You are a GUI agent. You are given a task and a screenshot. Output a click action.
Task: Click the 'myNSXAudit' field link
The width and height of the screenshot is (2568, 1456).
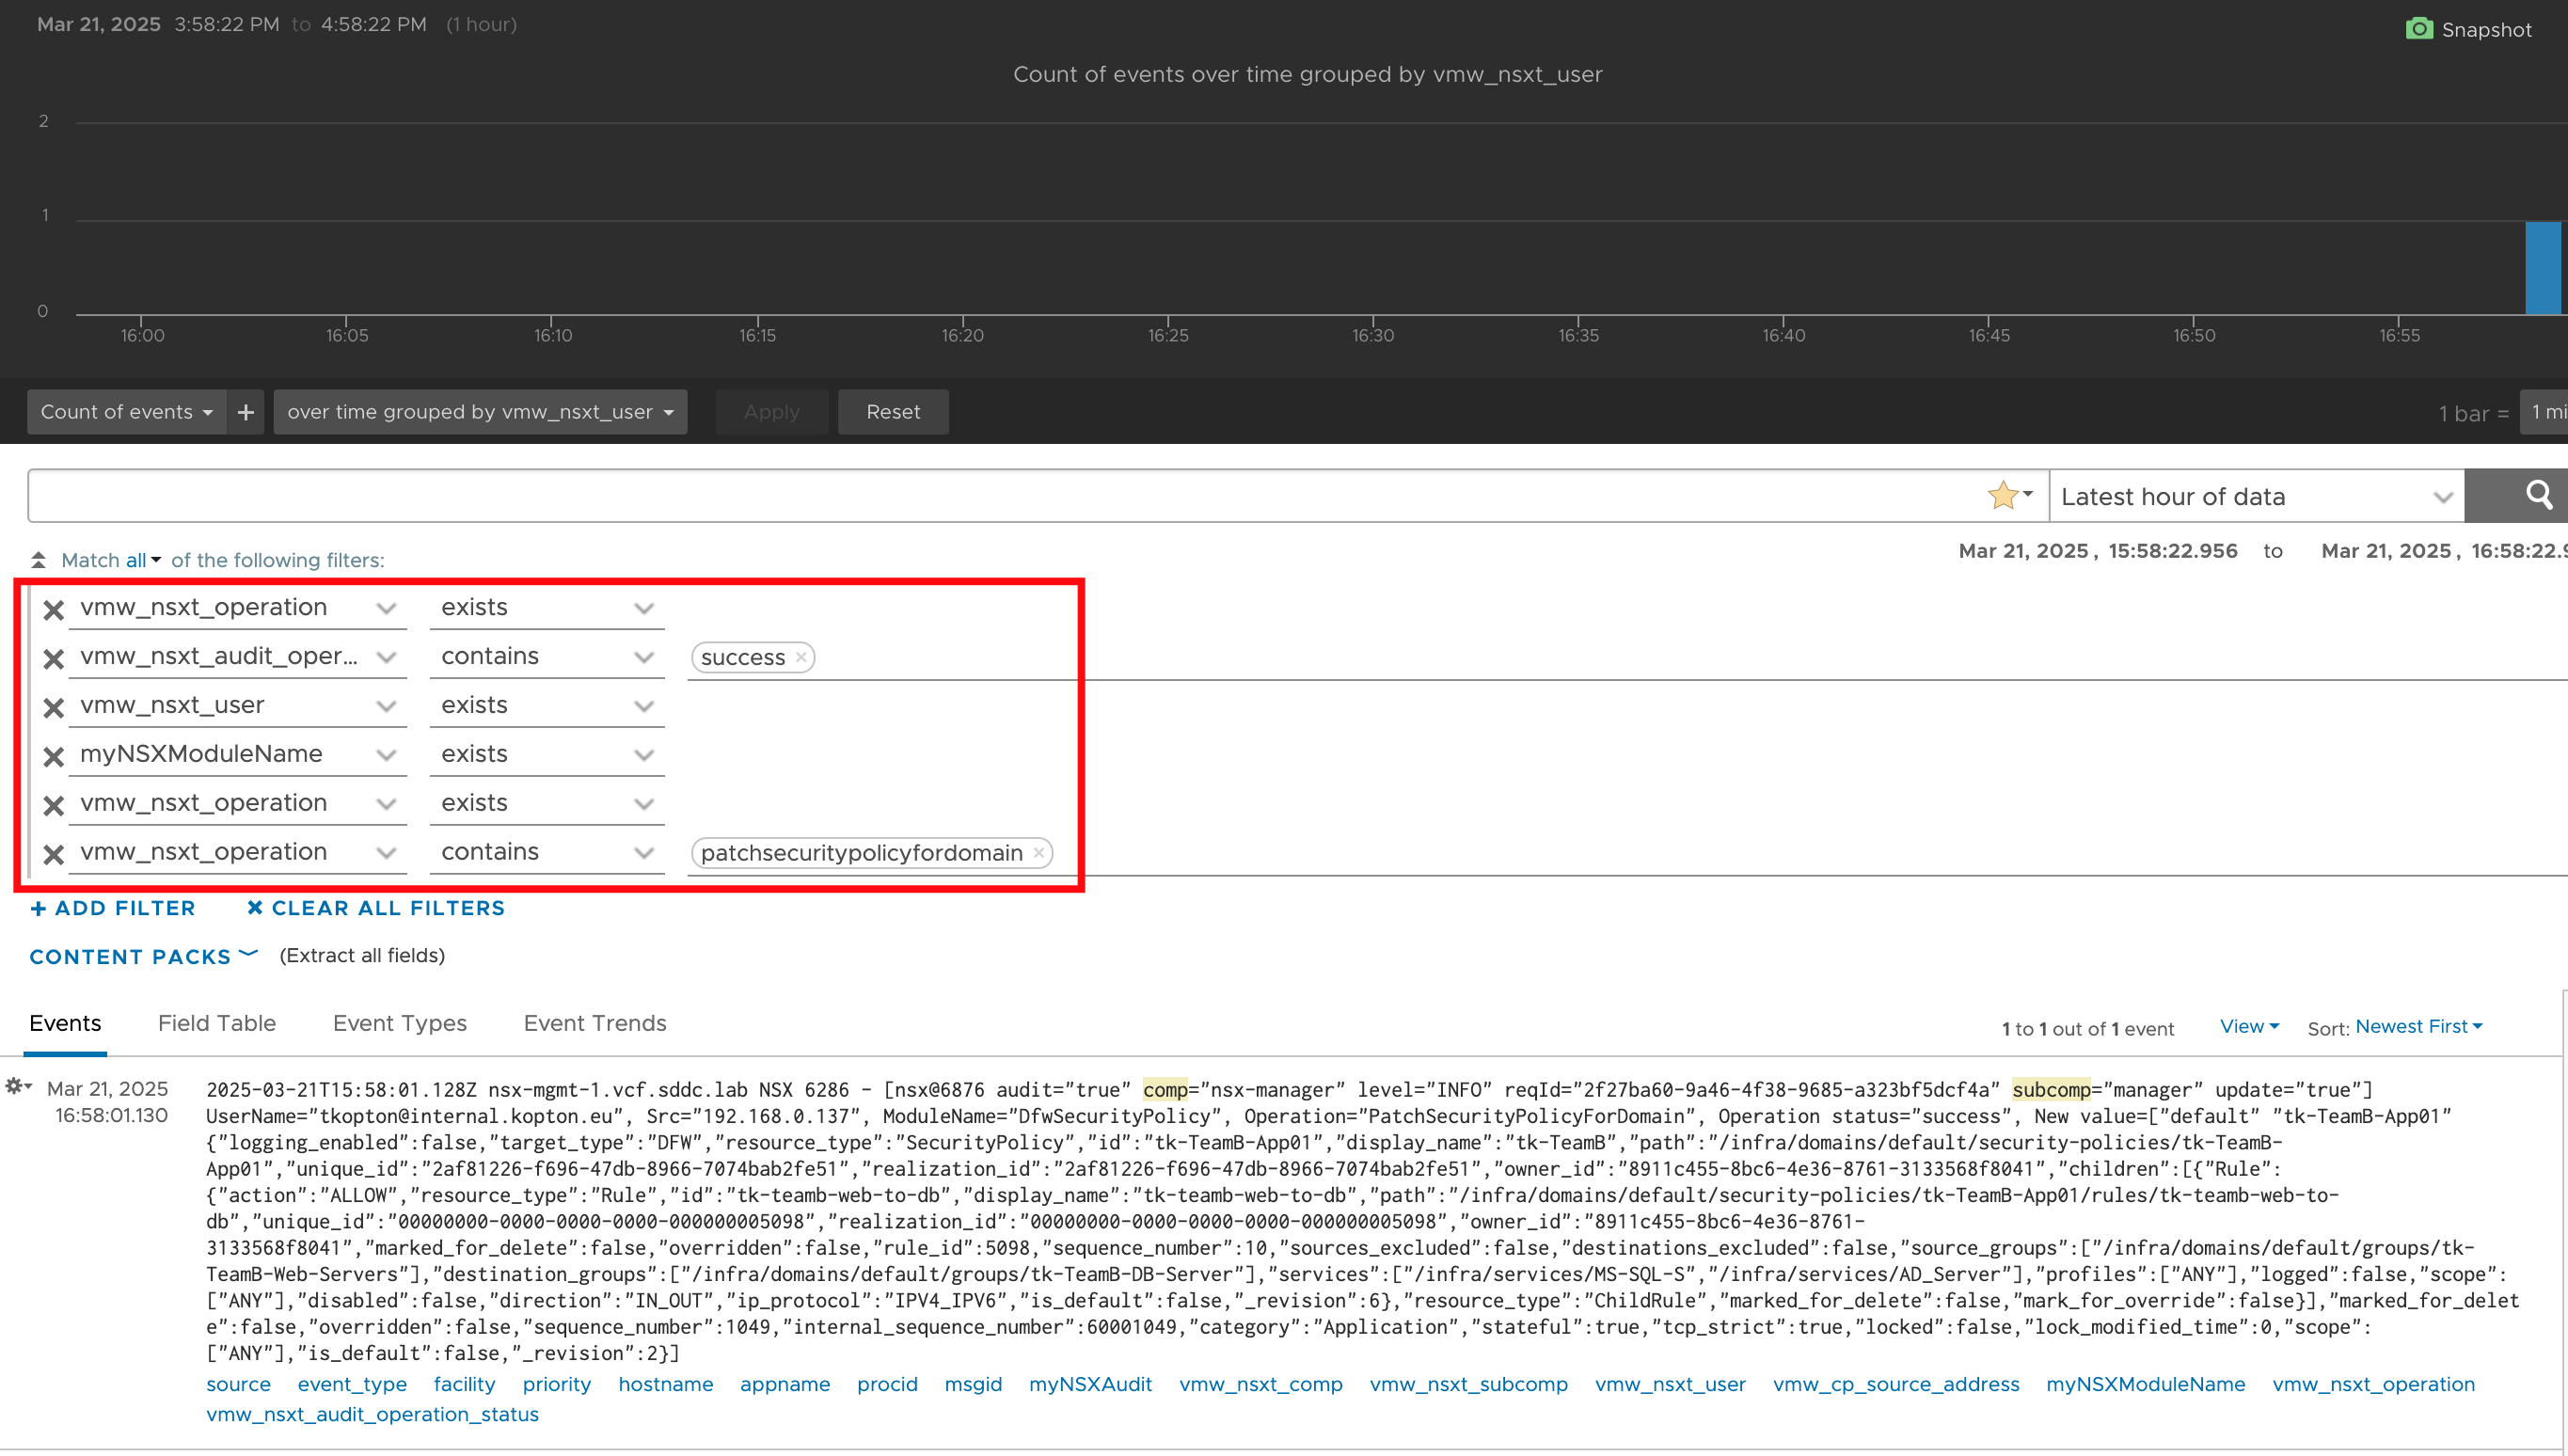point(1090,1384)
